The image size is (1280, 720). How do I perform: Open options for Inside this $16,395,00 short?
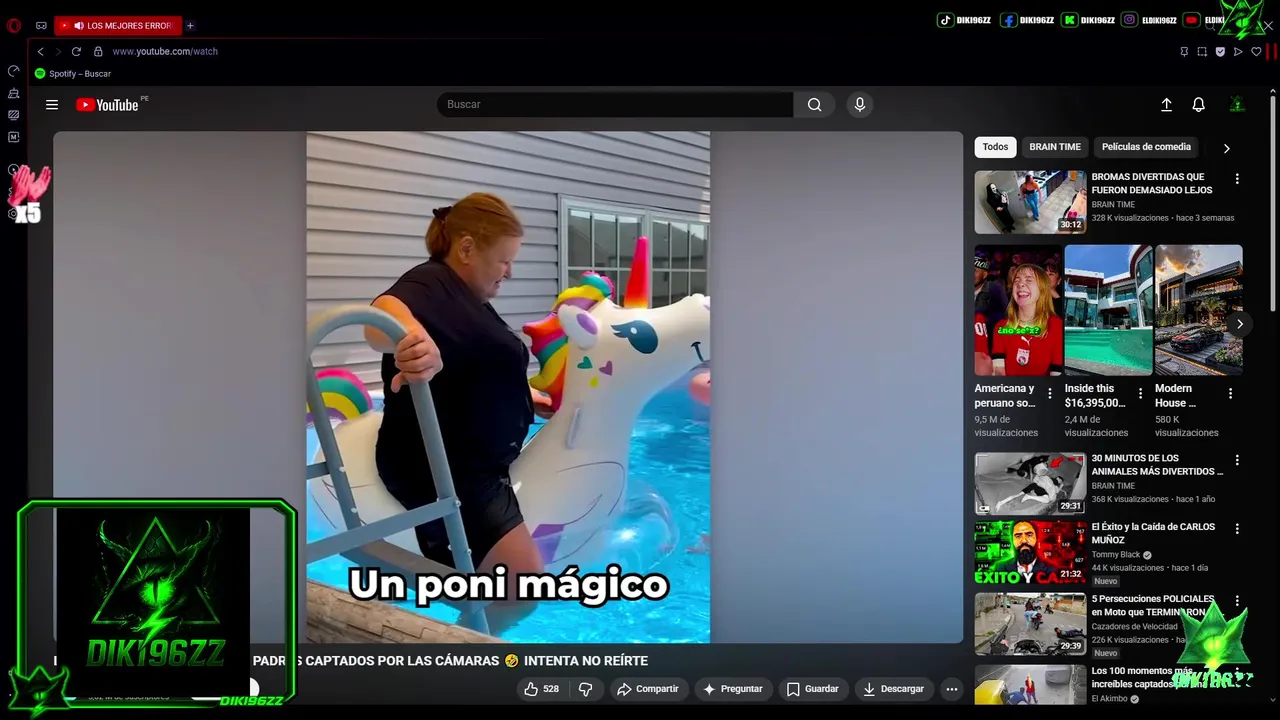click(x=1140, y=394)
